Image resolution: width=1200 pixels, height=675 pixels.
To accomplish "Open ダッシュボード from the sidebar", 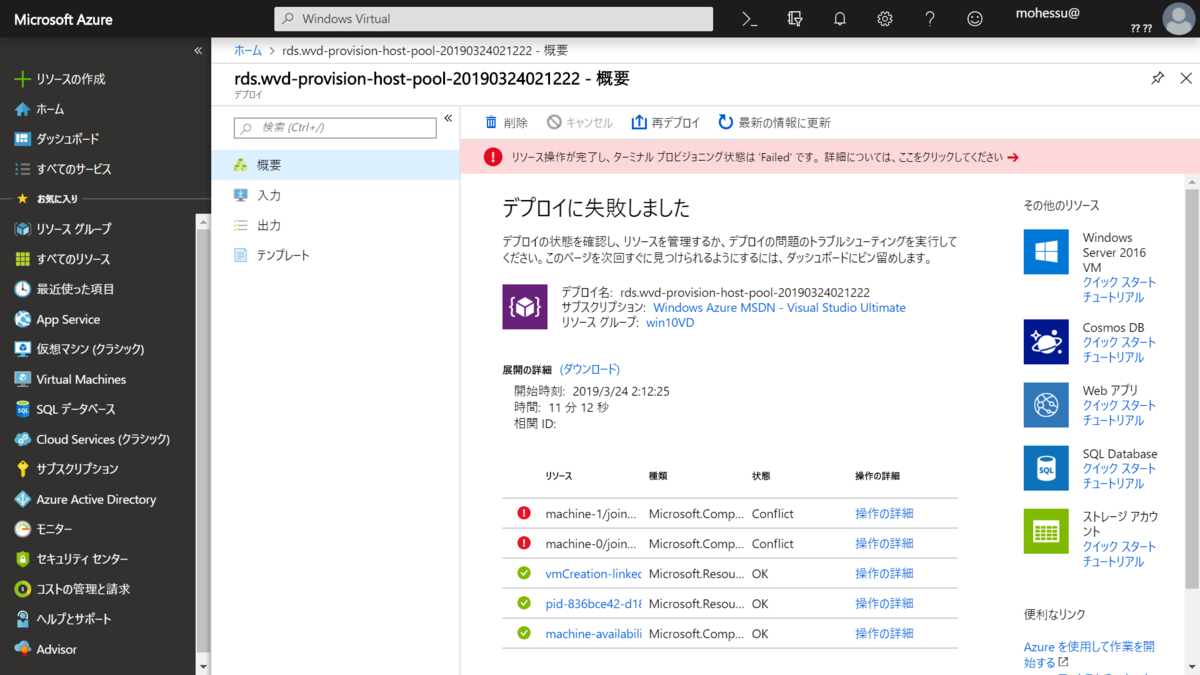I will (68, 139).
